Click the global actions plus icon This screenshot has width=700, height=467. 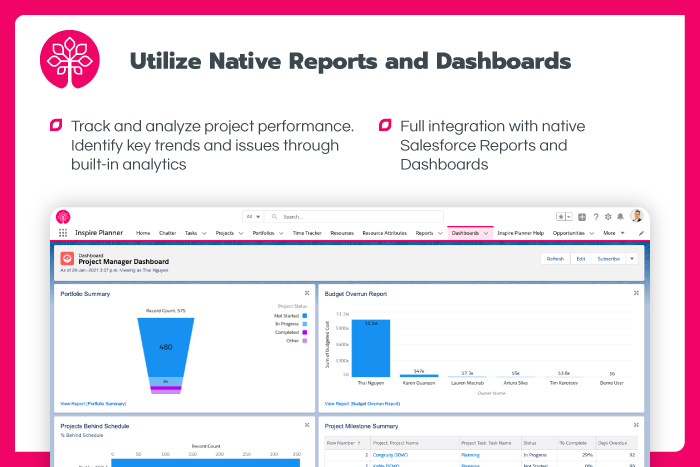tap(582, 217)
